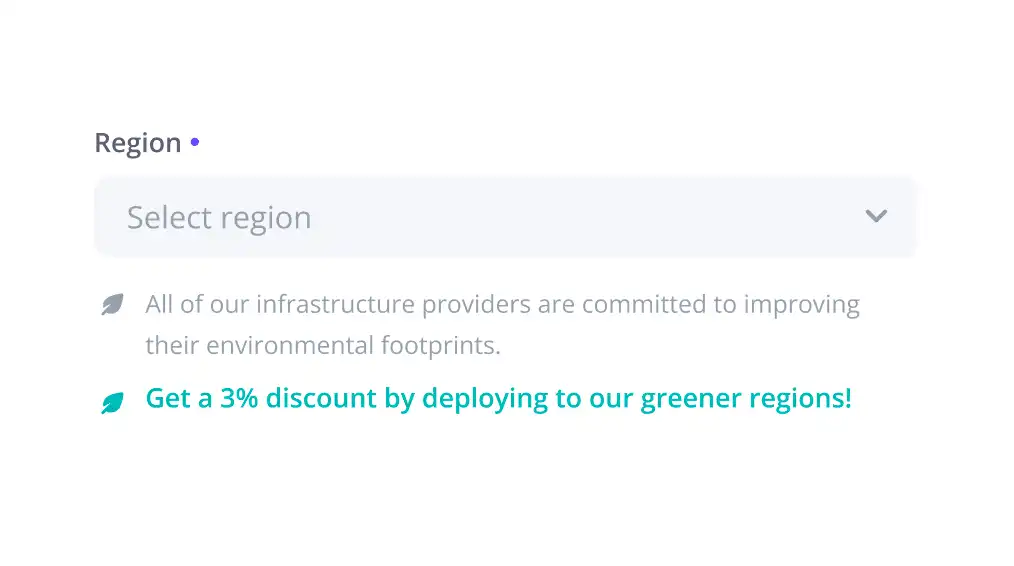Click the "Select region" placeholder text
Image resolution: width=1014 pixels, height=566 pixels.
tap(219, 218)
